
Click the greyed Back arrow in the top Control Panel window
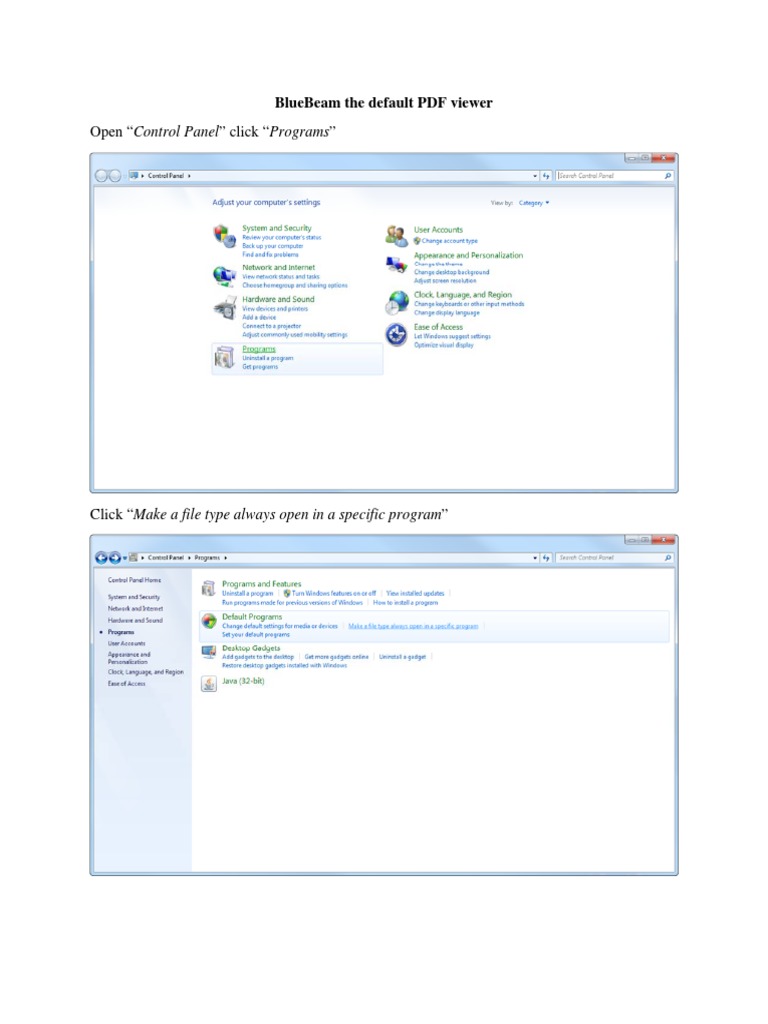[101, 176]
